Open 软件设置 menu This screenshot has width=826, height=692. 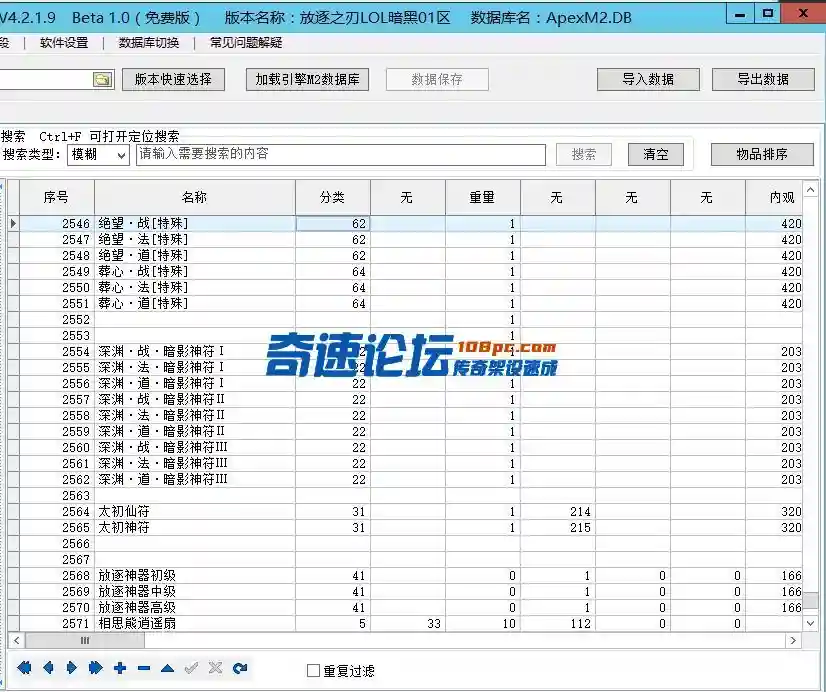64,43
